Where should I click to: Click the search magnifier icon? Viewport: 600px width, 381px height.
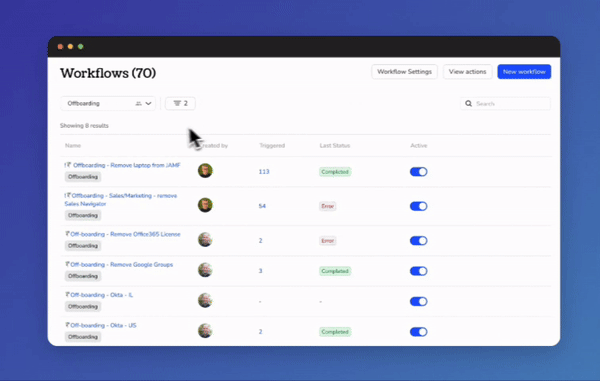(468, 103)
